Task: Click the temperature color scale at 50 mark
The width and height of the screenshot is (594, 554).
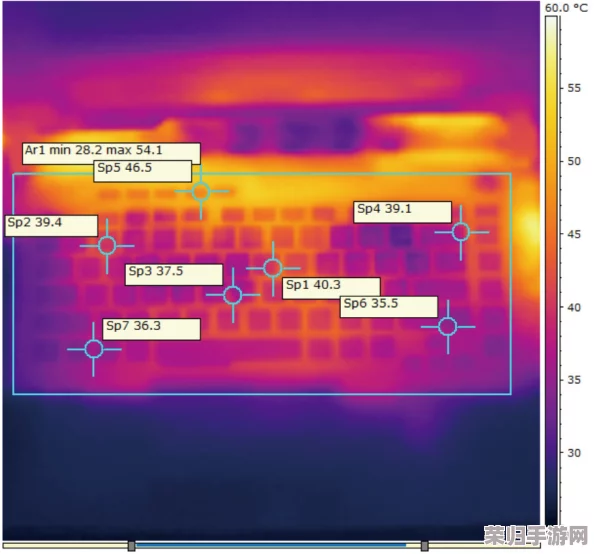Action: click(552, 161)
